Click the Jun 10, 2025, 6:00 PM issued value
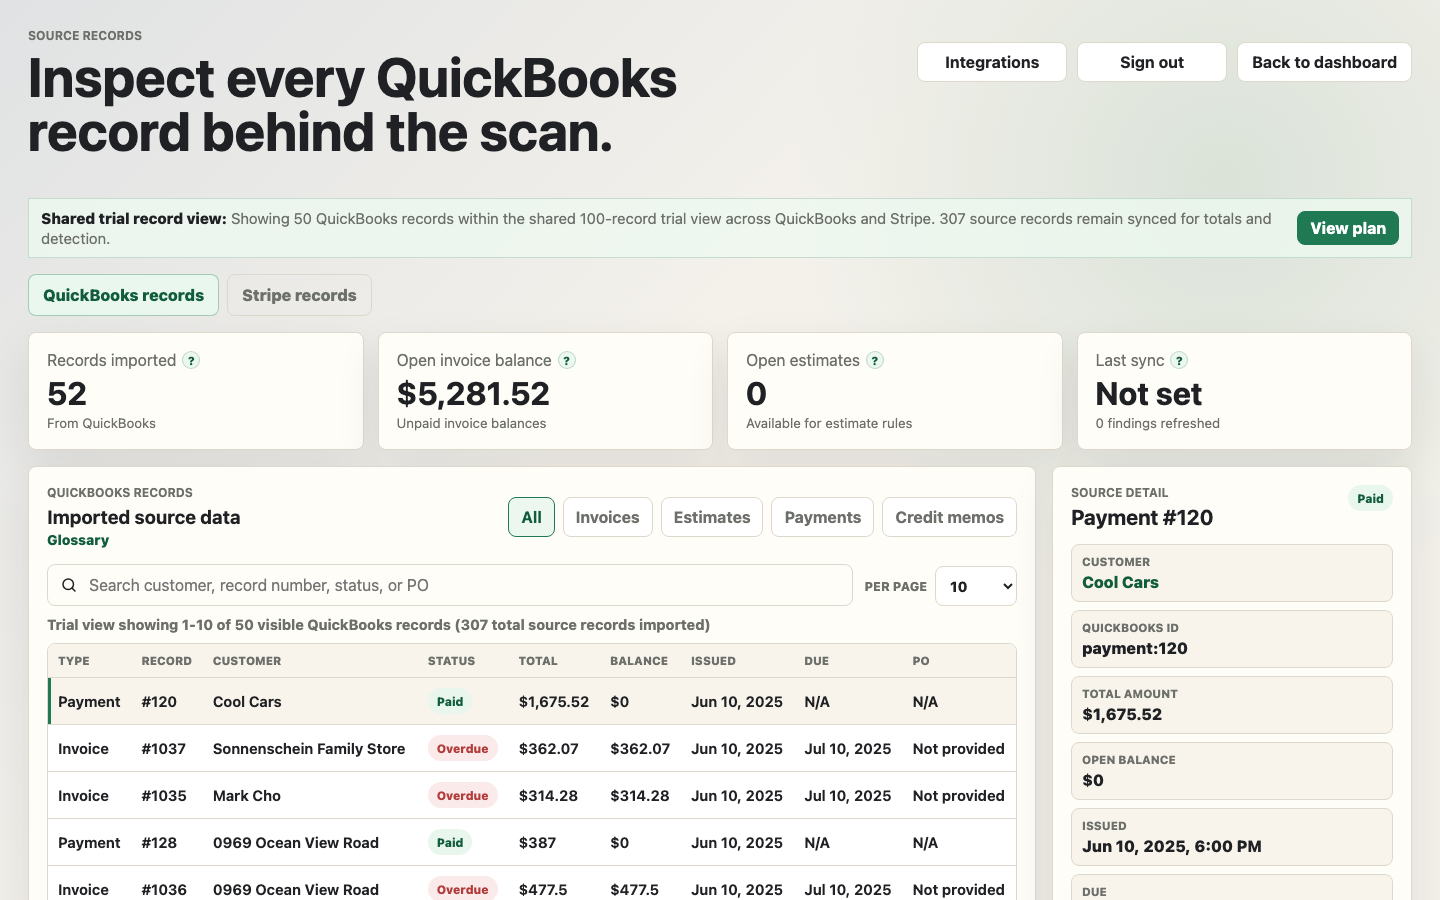The image size is (1440, 900). click(x=1172, y=846)
